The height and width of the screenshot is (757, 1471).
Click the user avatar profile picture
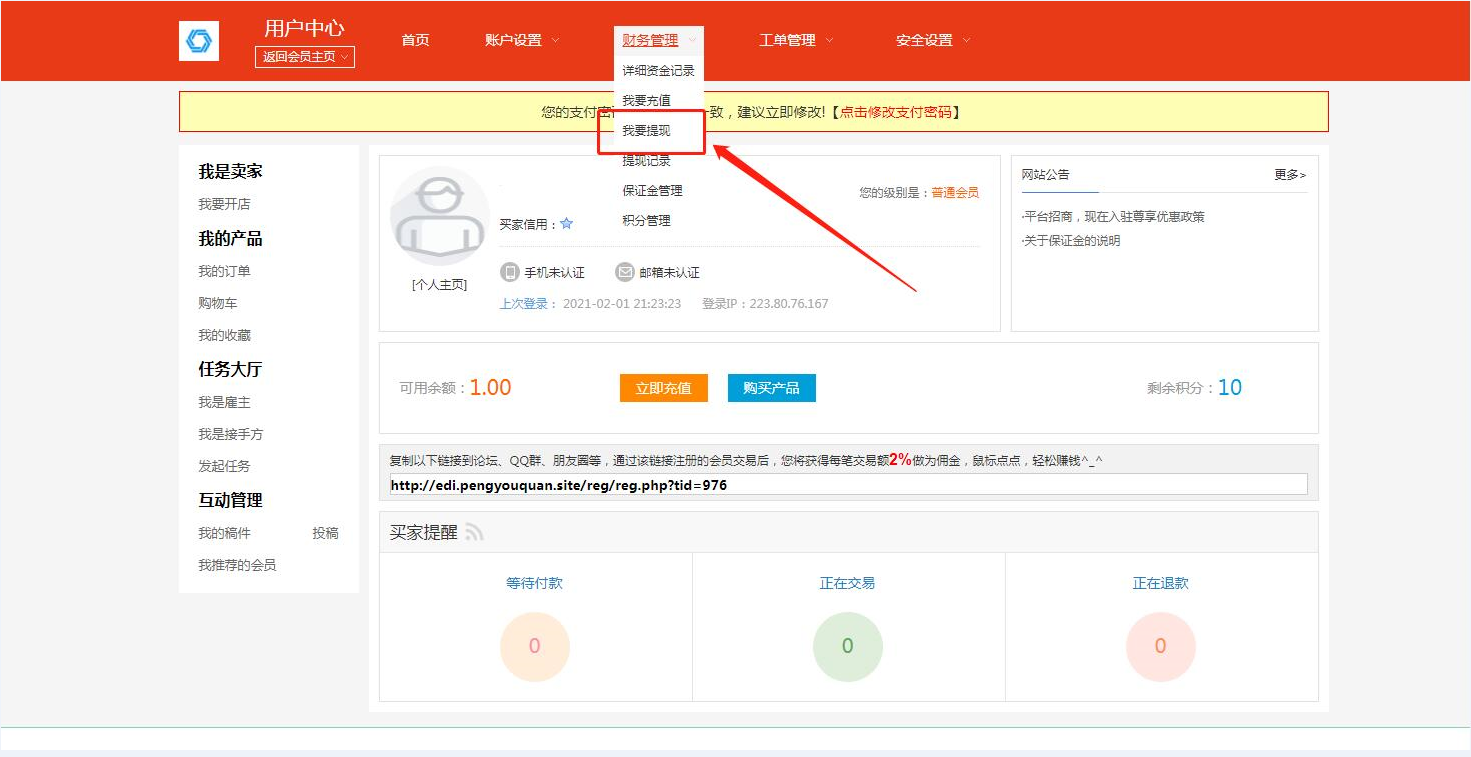tap(439, 218)
